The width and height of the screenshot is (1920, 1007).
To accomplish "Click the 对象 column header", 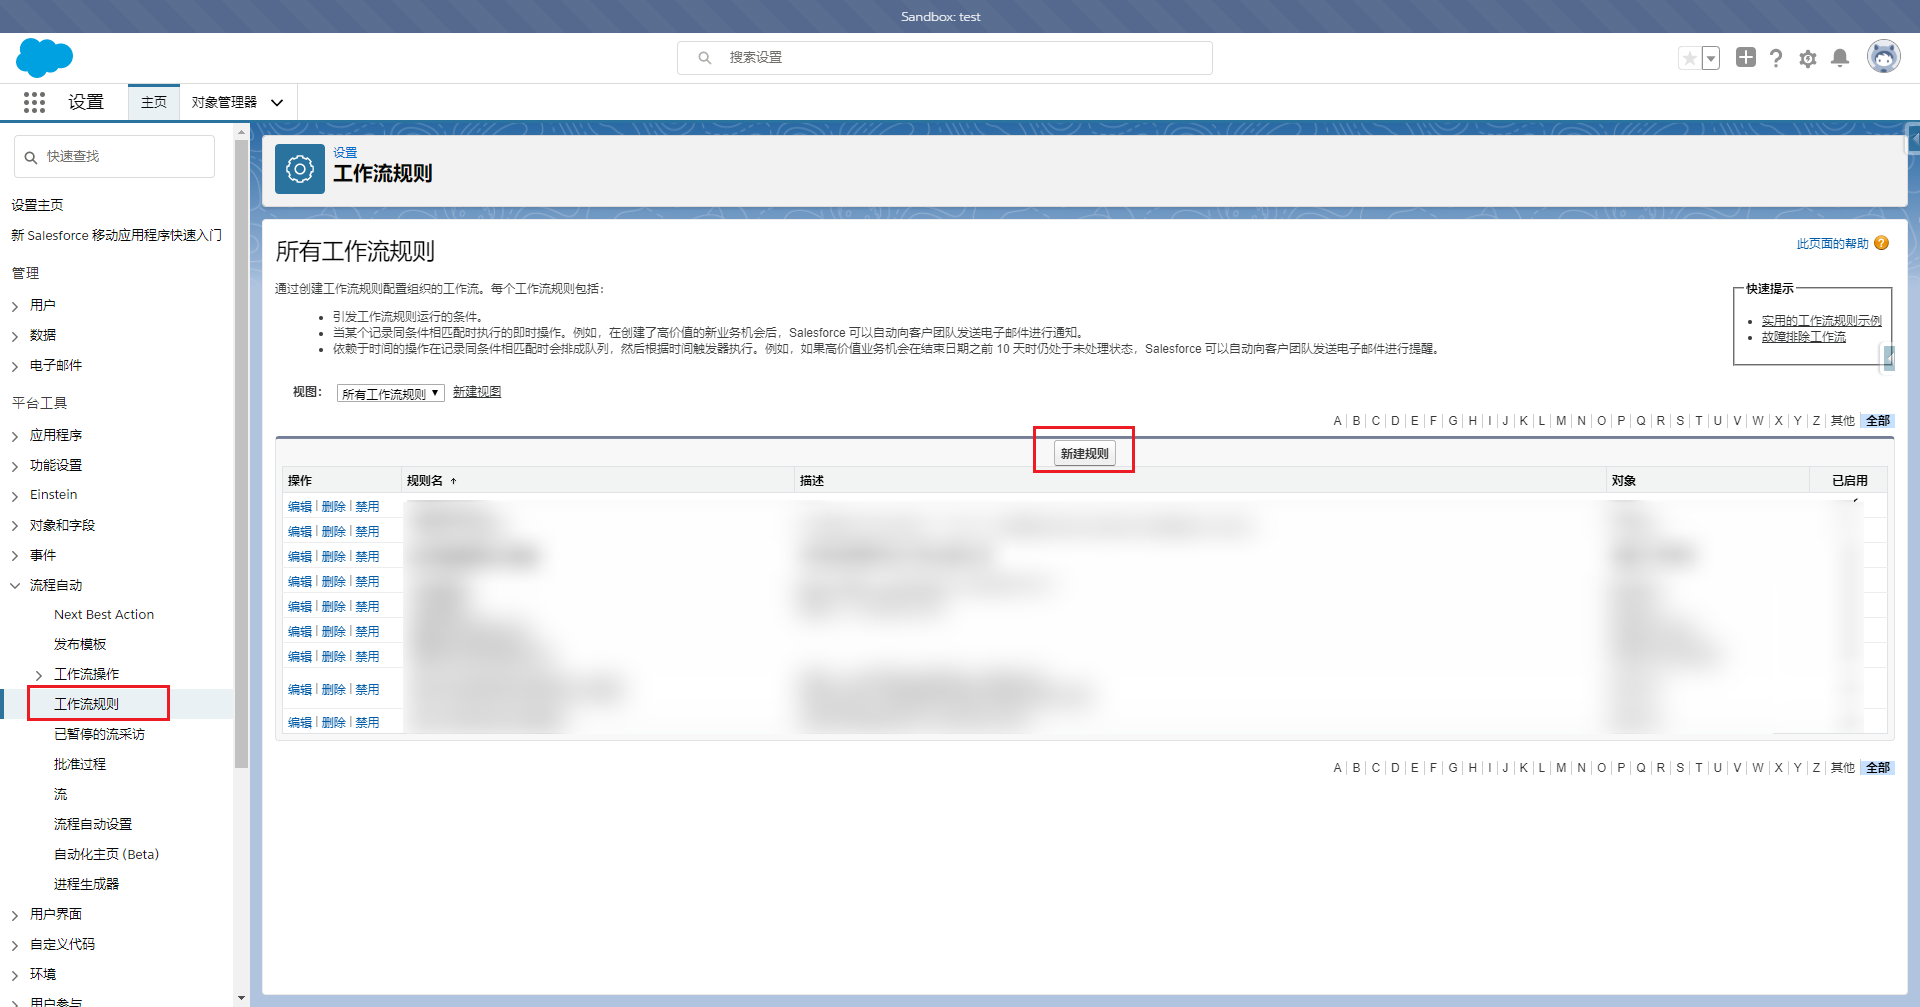I will (x=1624, y=481).
